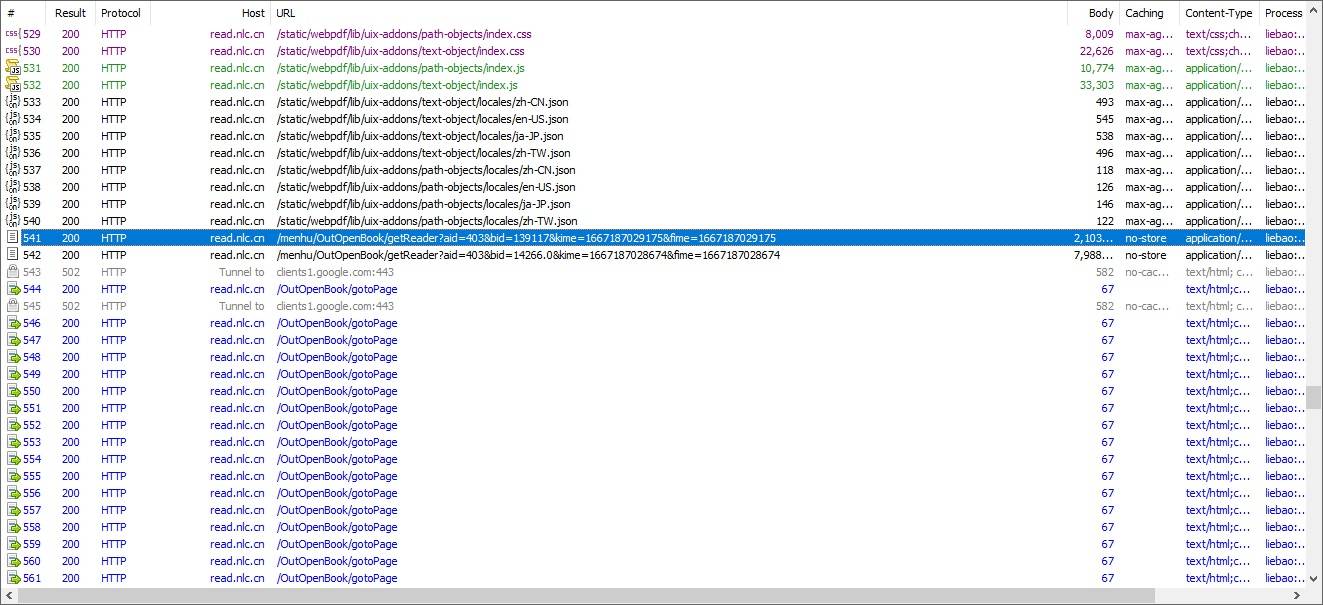
Task: Select the clients1.google.com tunnel row 543
Action: click(336, 272)
